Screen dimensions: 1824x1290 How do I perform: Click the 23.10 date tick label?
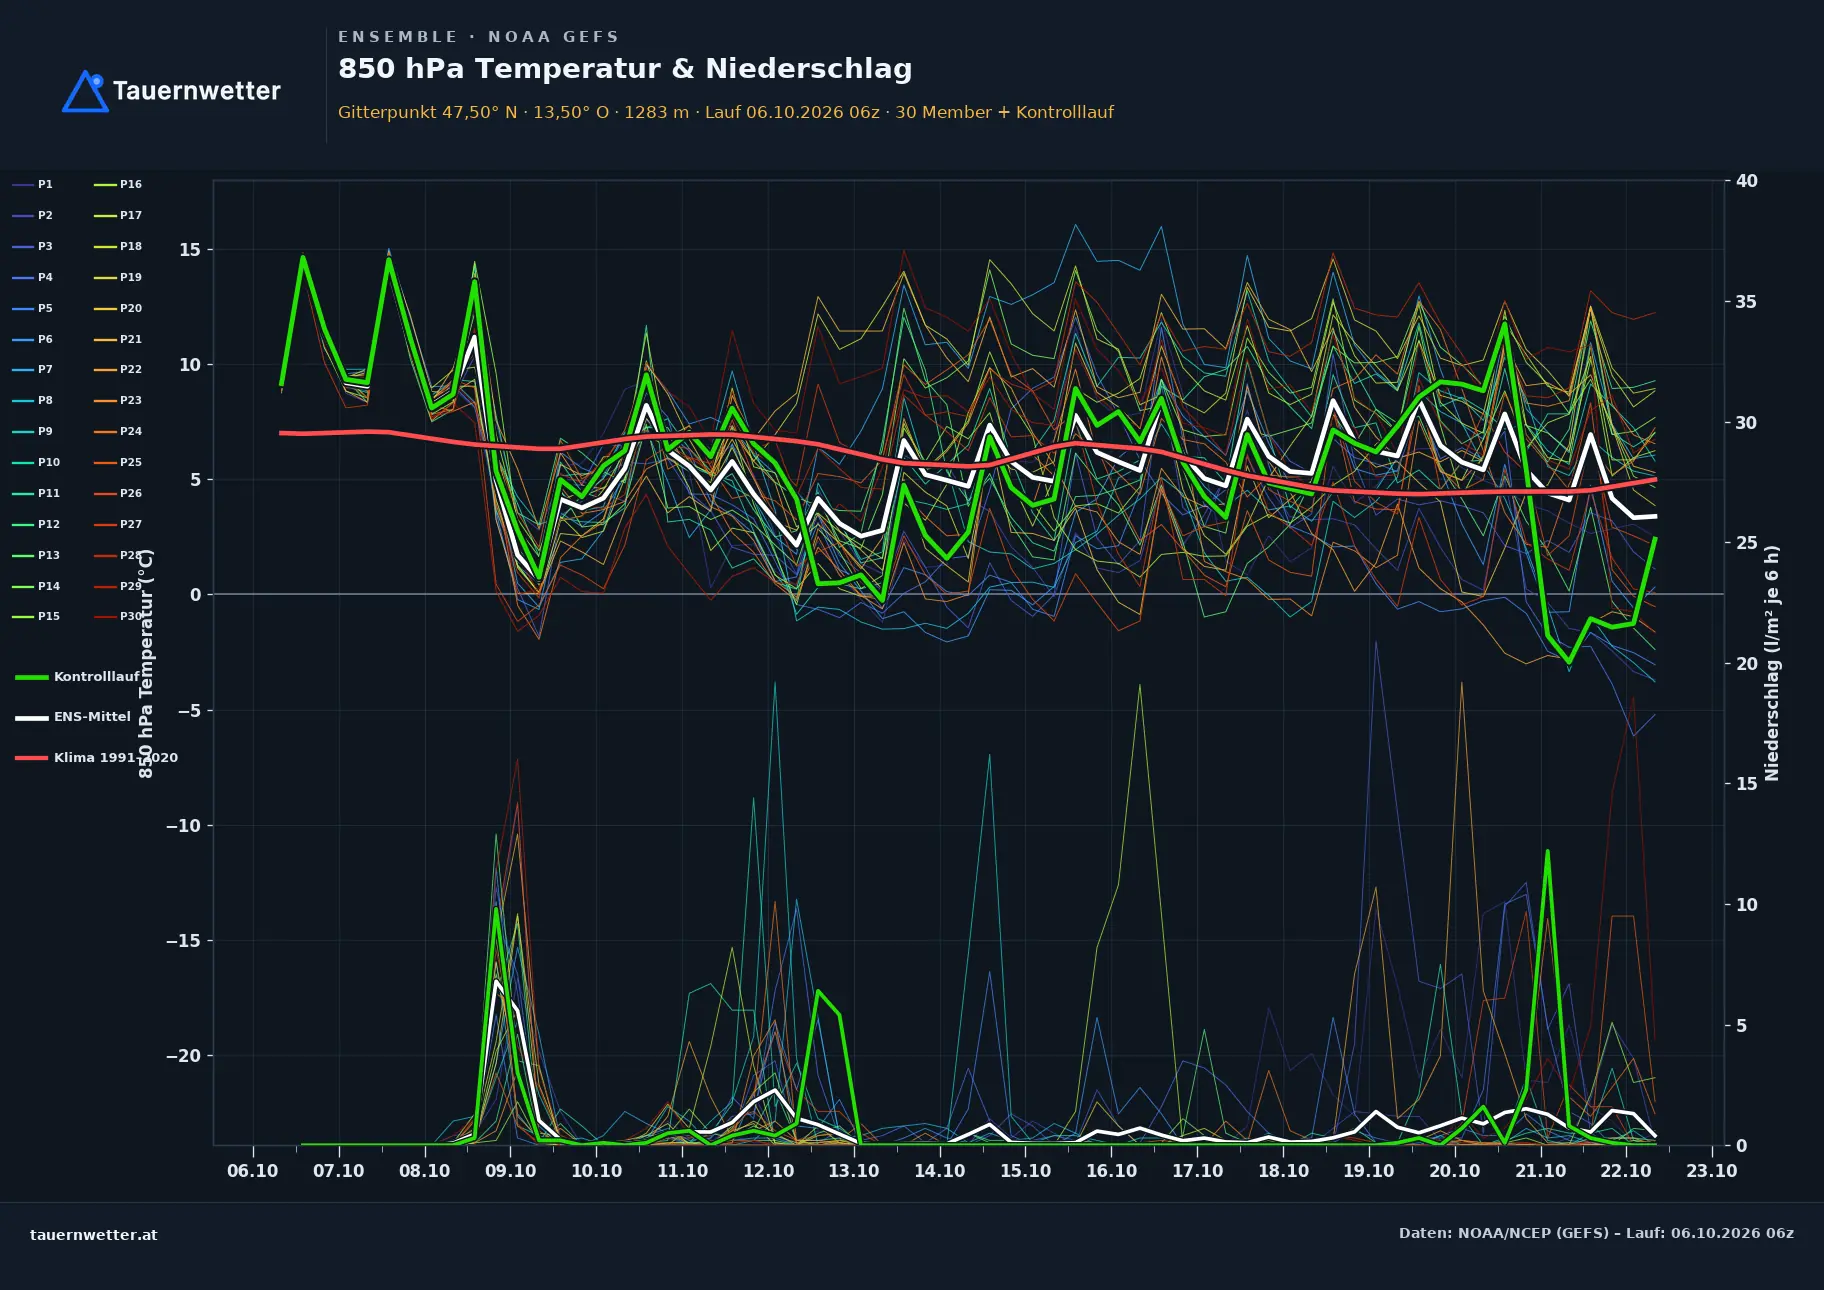point(1712,1171)
